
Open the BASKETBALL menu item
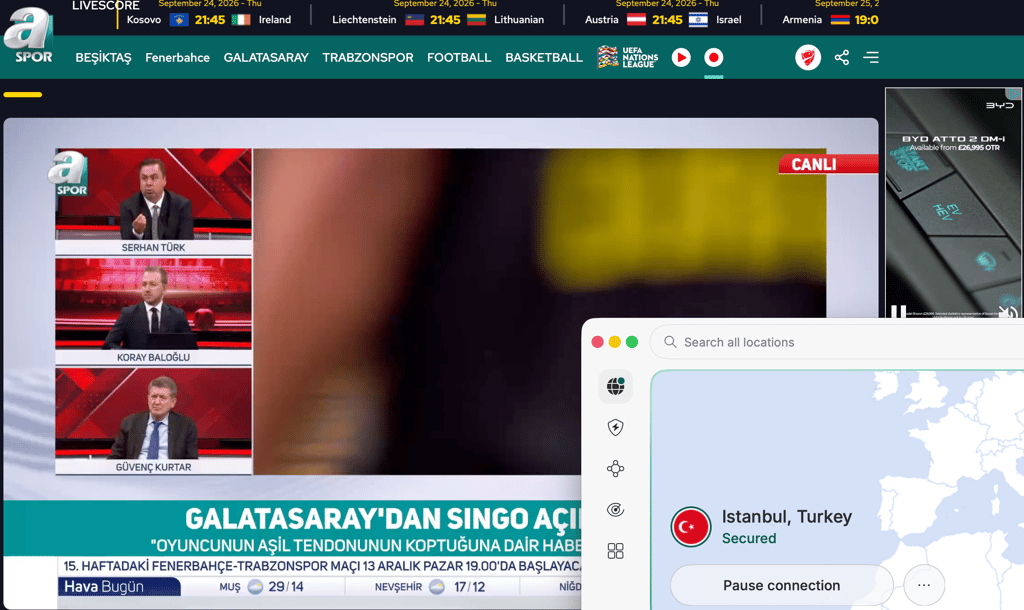[x=543, y=57]
